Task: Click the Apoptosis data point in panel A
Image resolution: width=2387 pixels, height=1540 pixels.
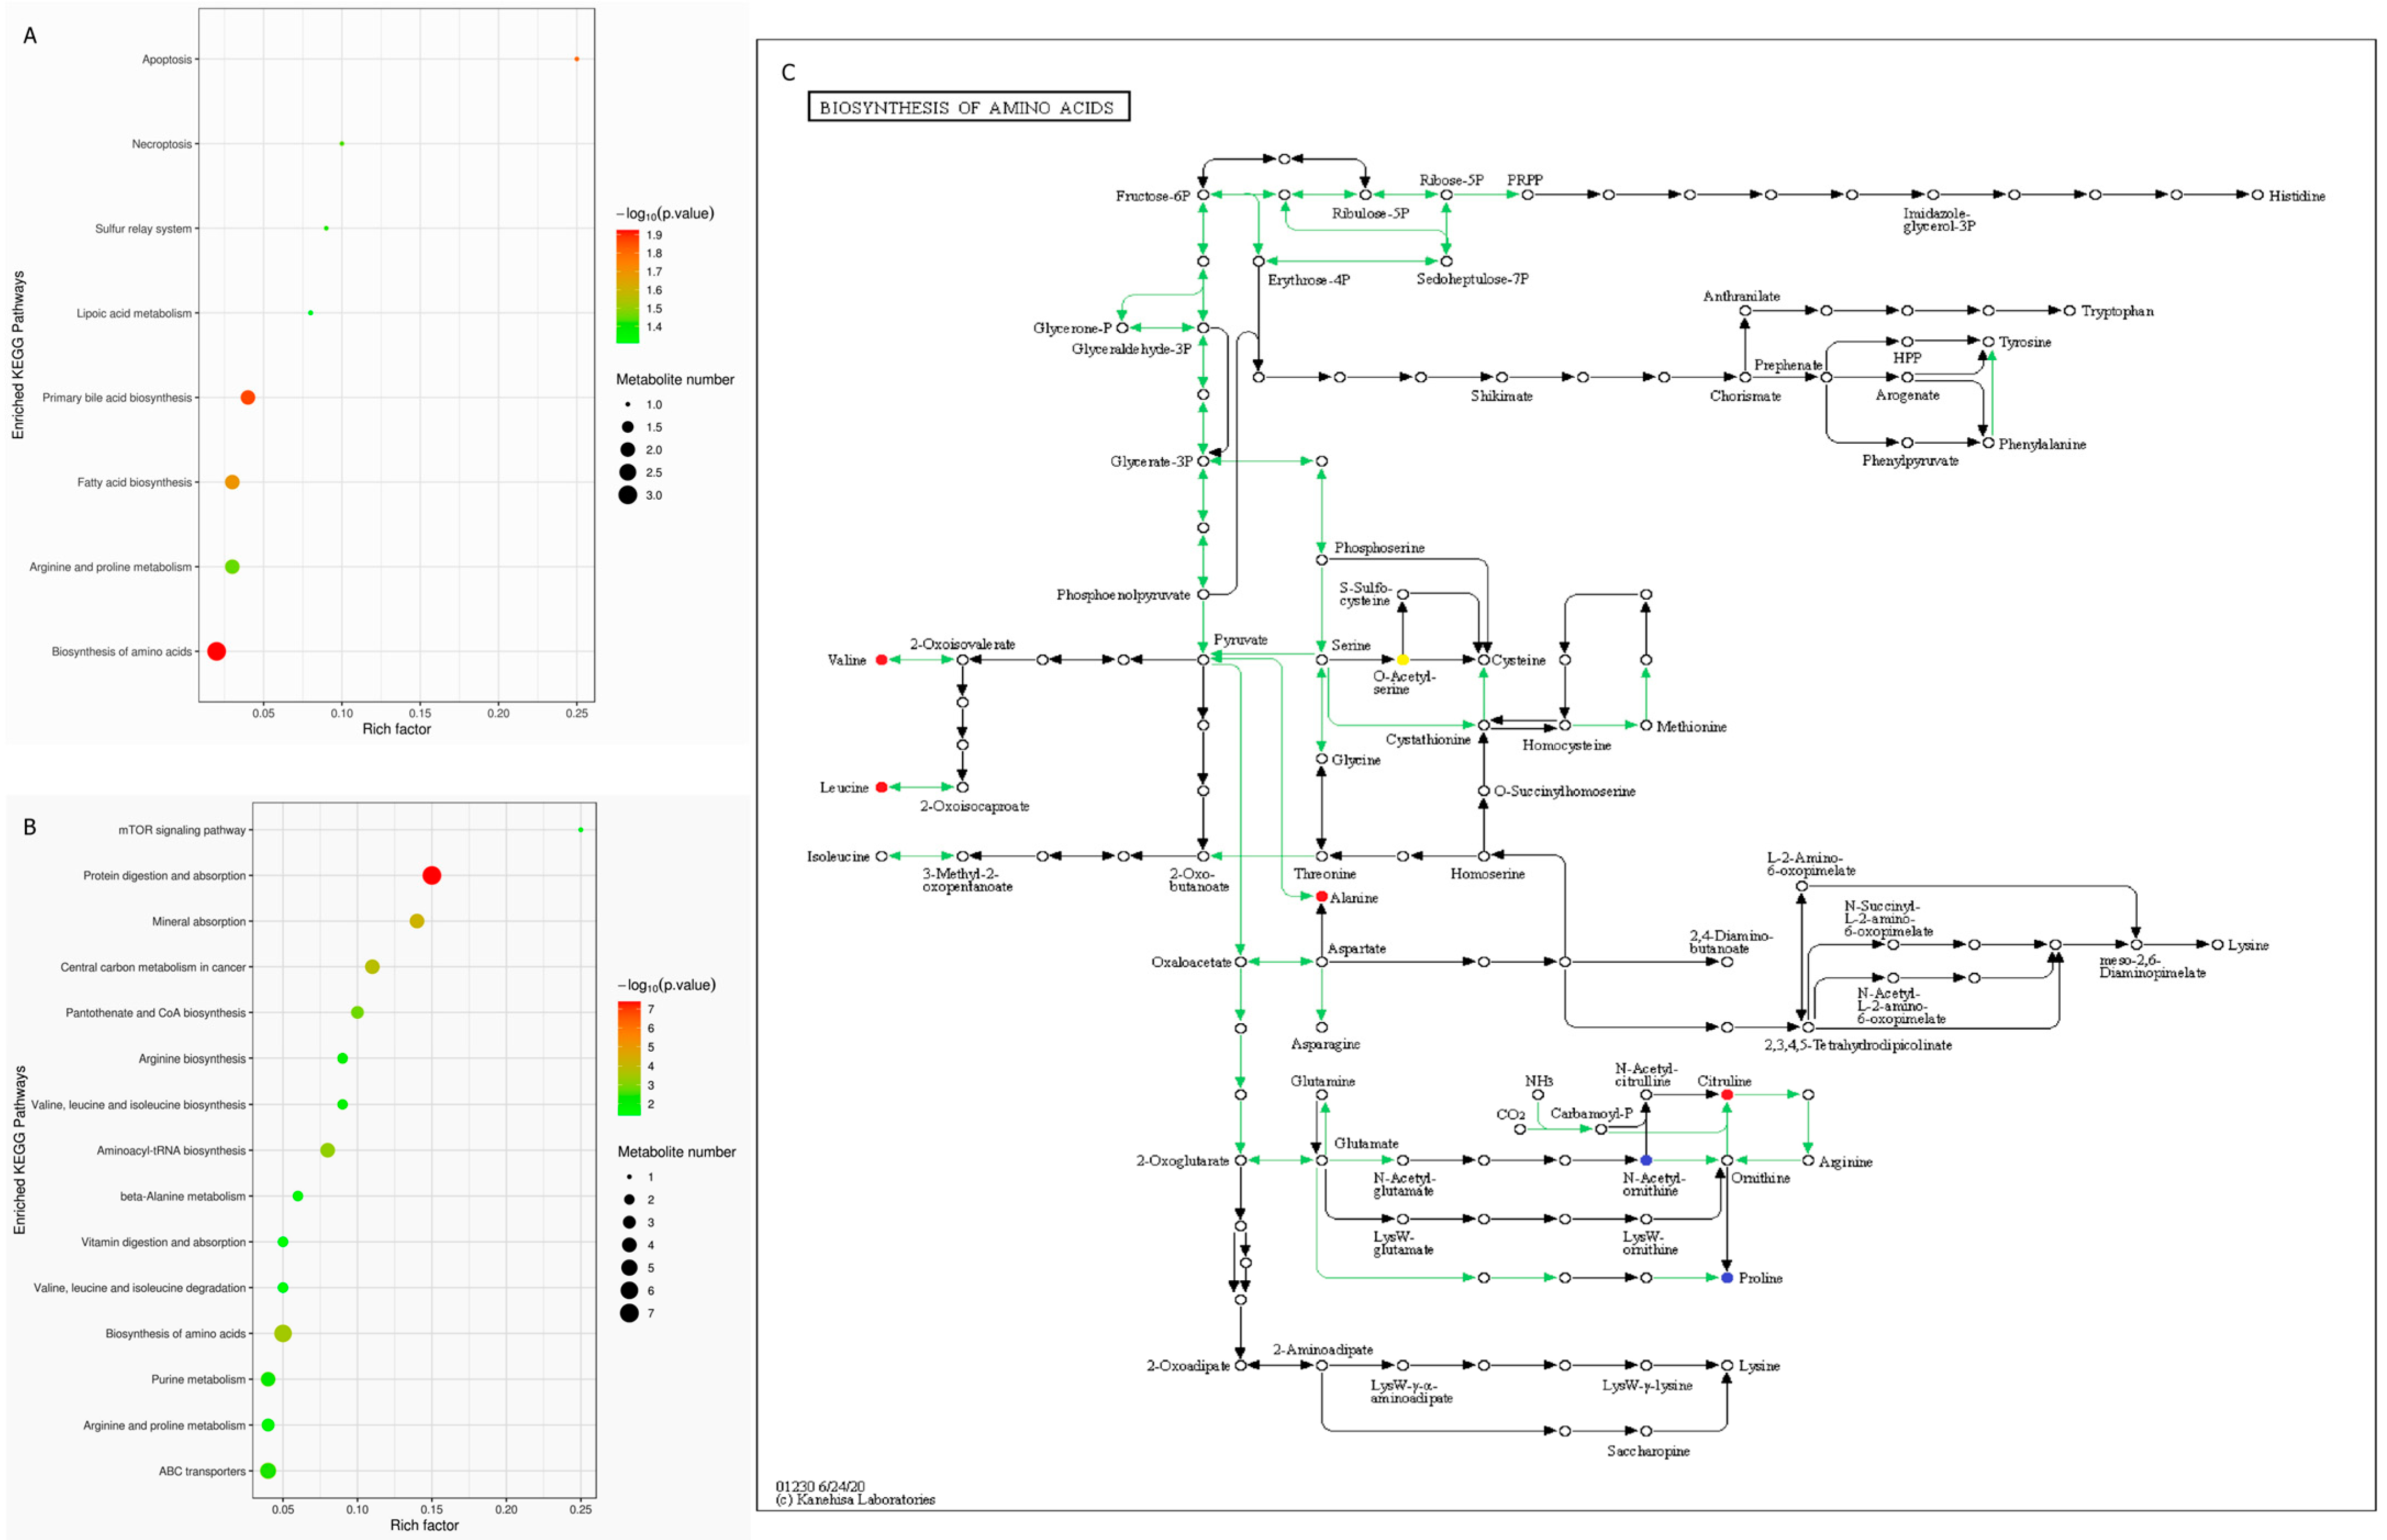Action: [x=577, y=59]
